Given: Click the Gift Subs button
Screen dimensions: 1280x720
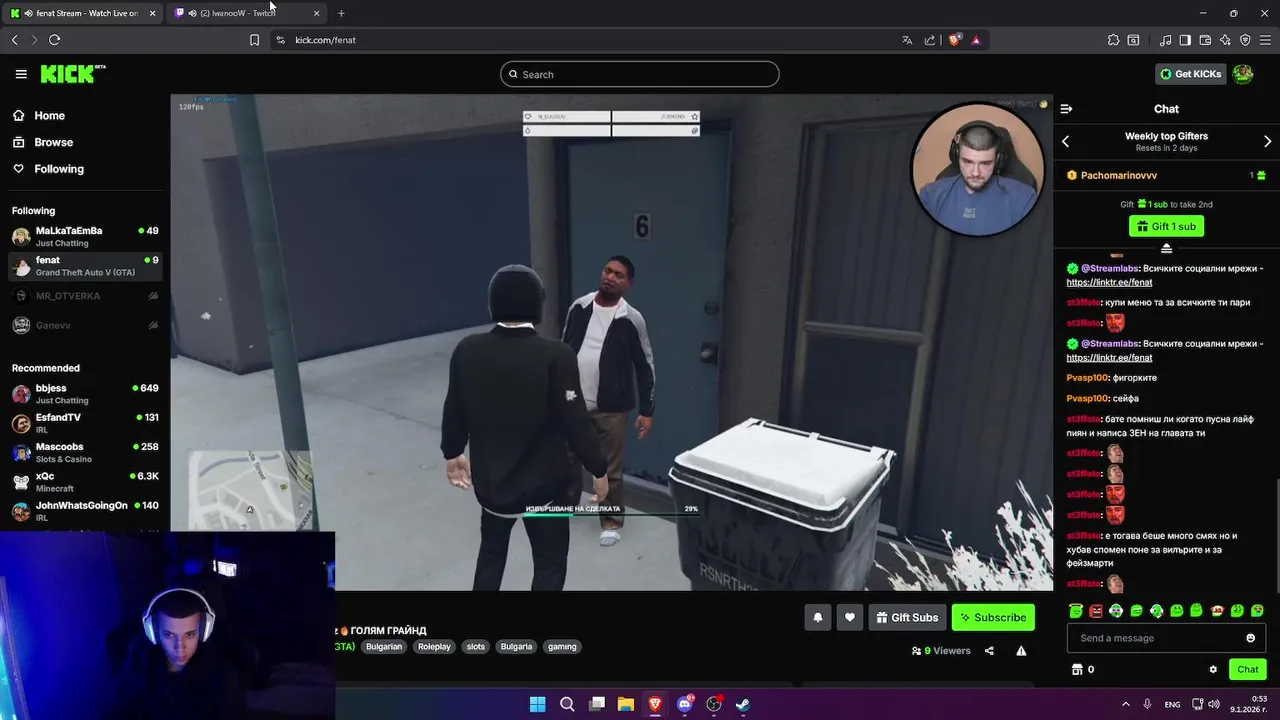Looking at the screenshot, I should tap(907, 618).
